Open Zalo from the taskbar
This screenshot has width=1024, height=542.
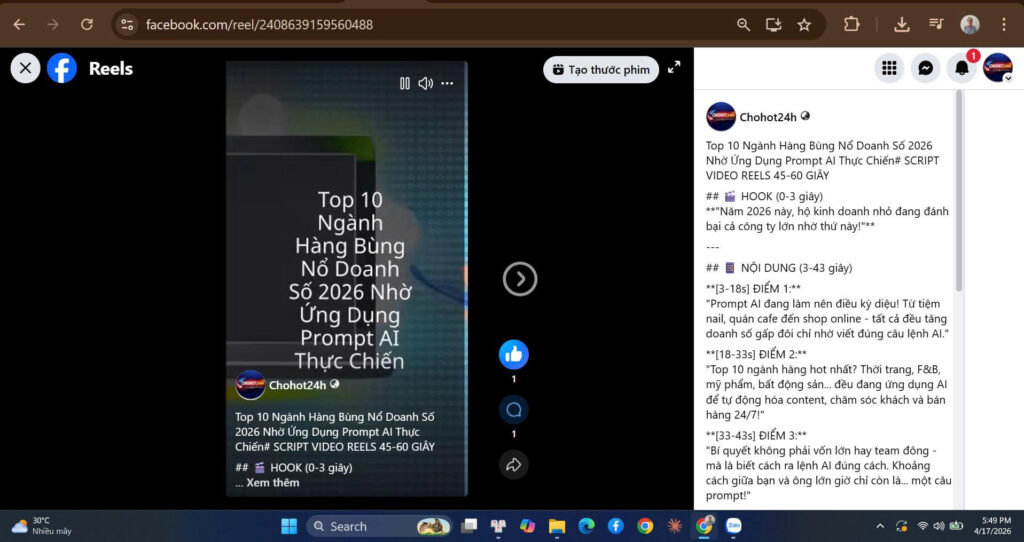point(733,526)
